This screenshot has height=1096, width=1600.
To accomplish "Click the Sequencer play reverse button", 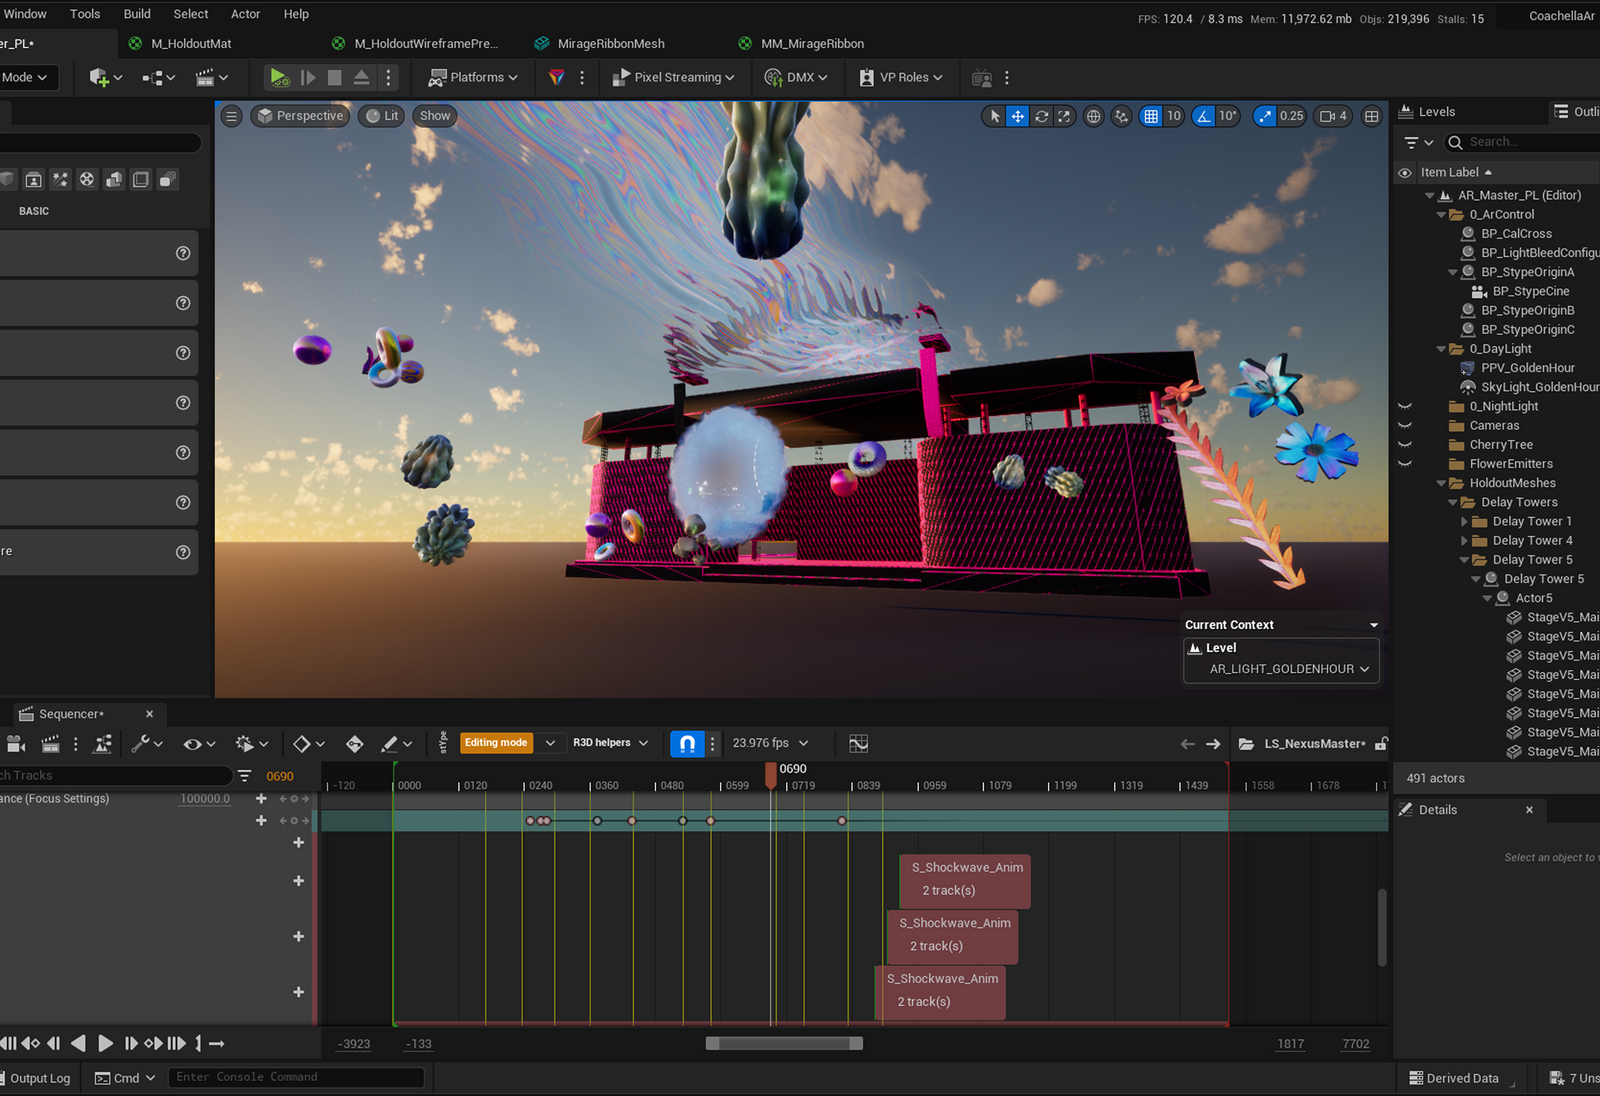I will point(78,1043).
